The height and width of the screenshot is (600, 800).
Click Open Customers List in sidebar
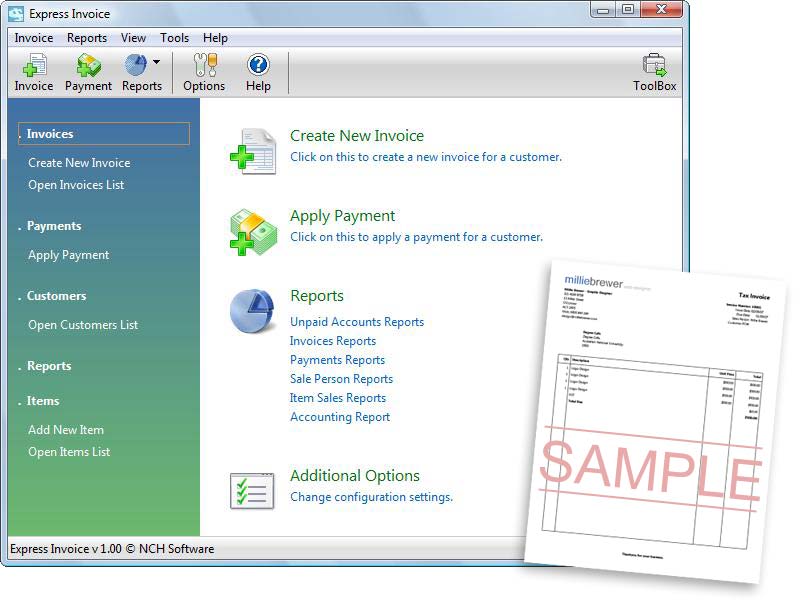83,325
